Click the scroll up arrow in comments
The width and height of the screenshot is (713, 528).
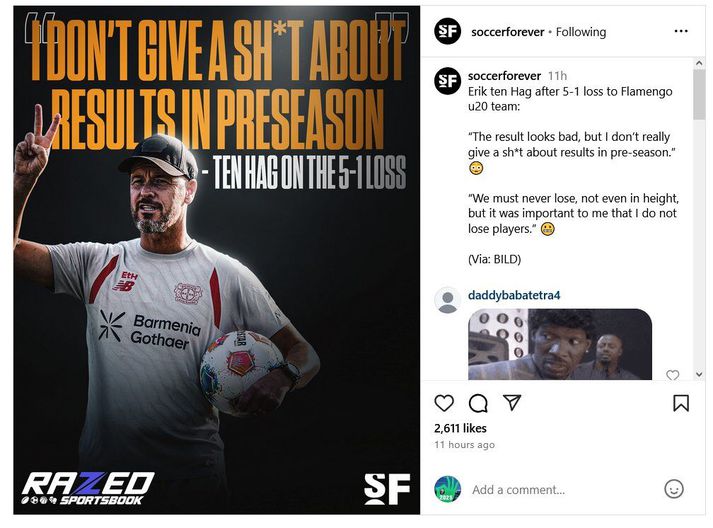pos(699,64)
